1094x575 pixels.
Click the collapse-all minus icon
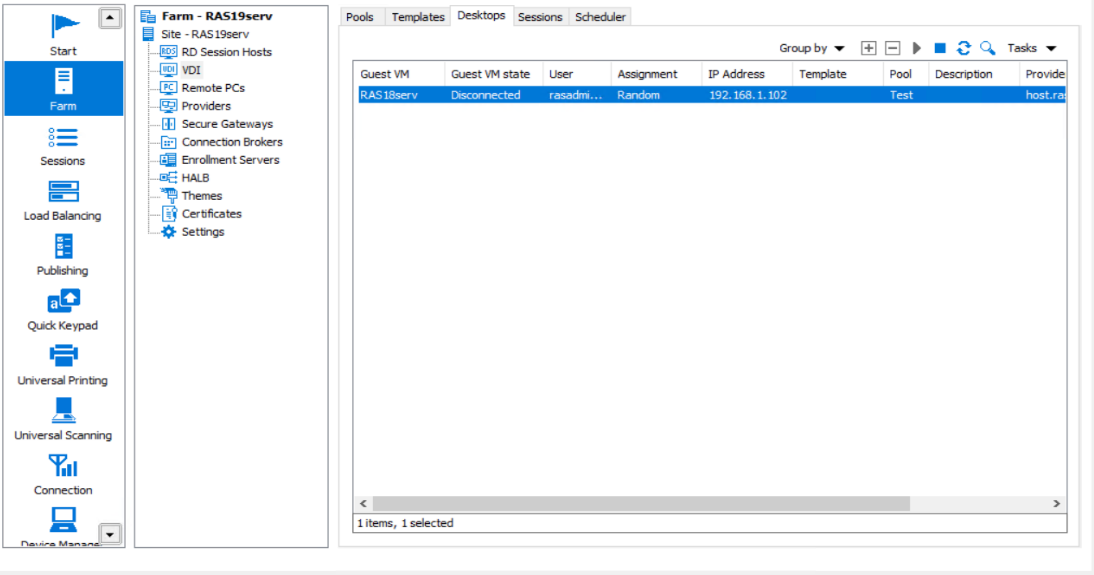893,48
